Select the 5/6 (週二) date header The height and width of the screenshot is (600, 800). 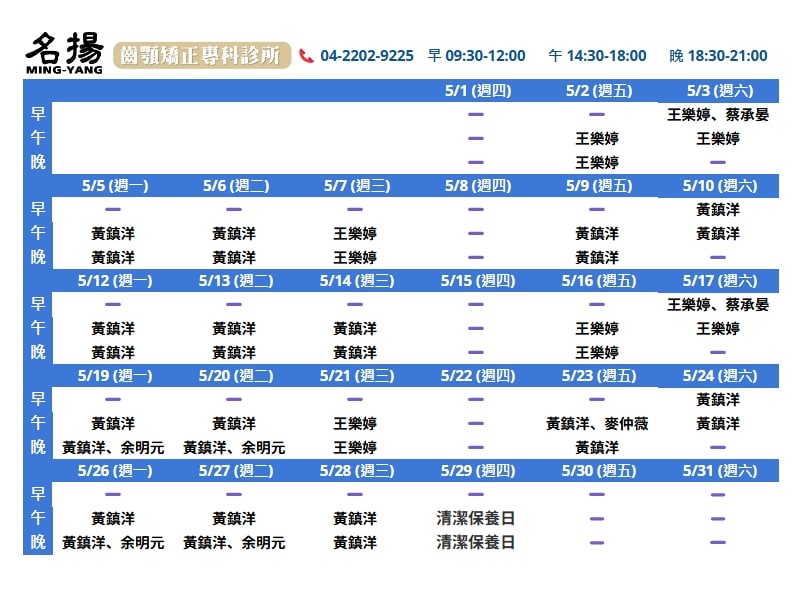(x=236, y=186)
